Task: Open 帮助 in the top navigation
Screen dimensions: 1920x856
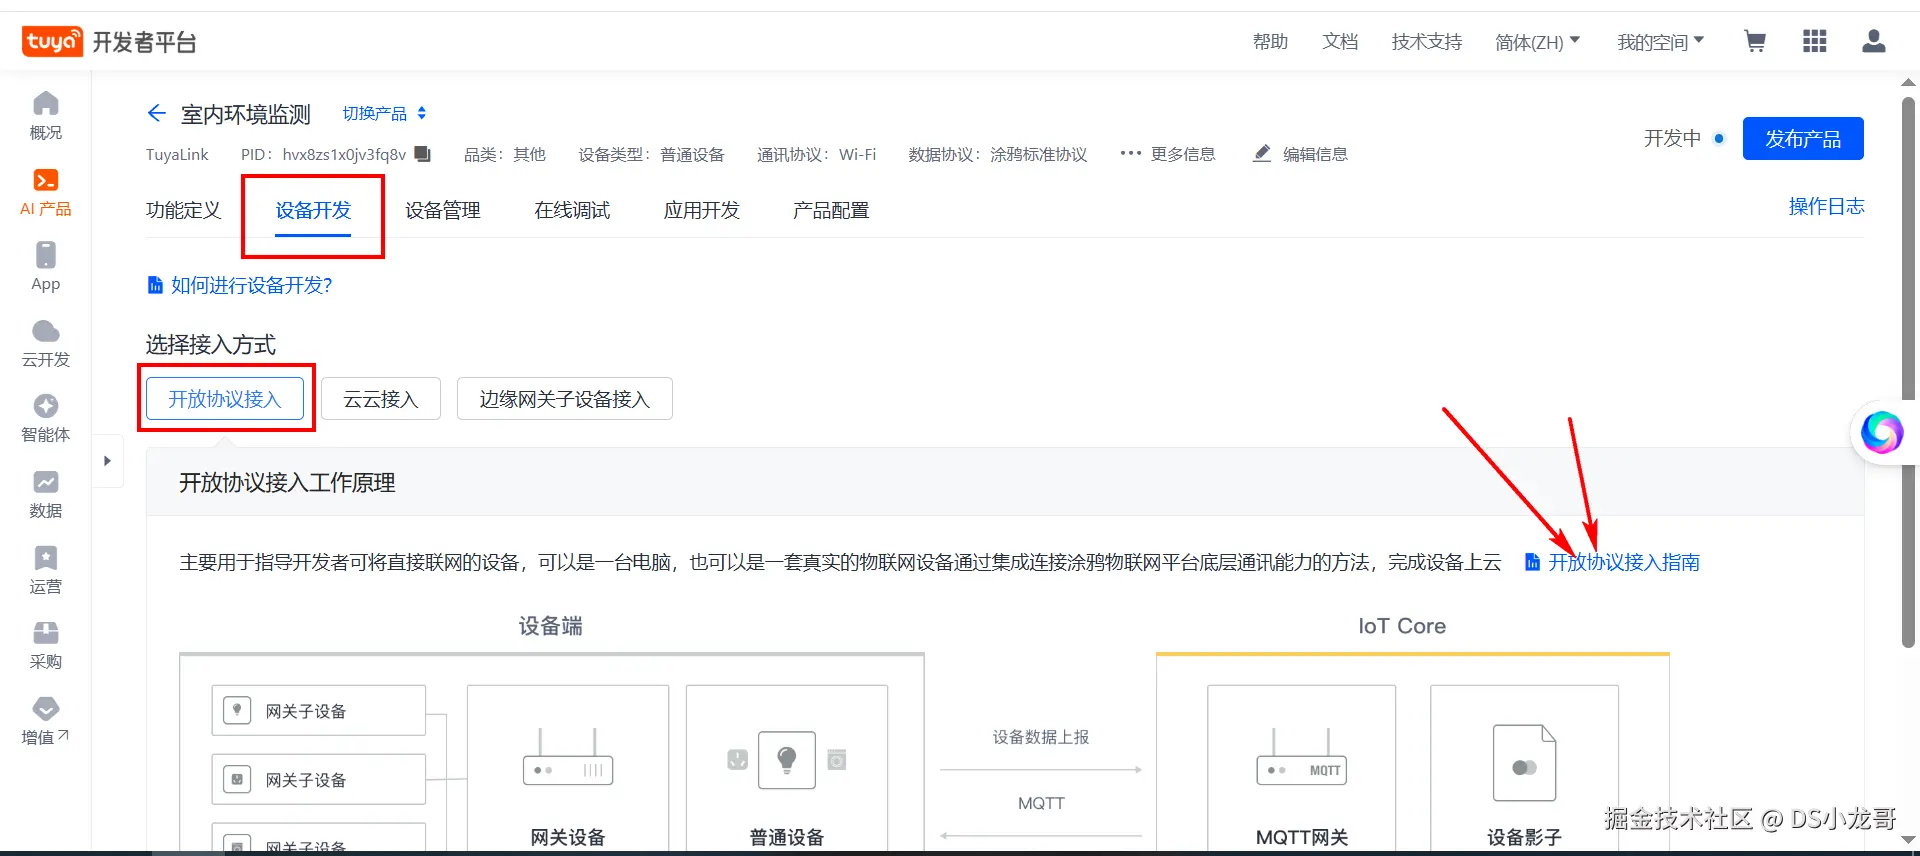Action: 1270,42
